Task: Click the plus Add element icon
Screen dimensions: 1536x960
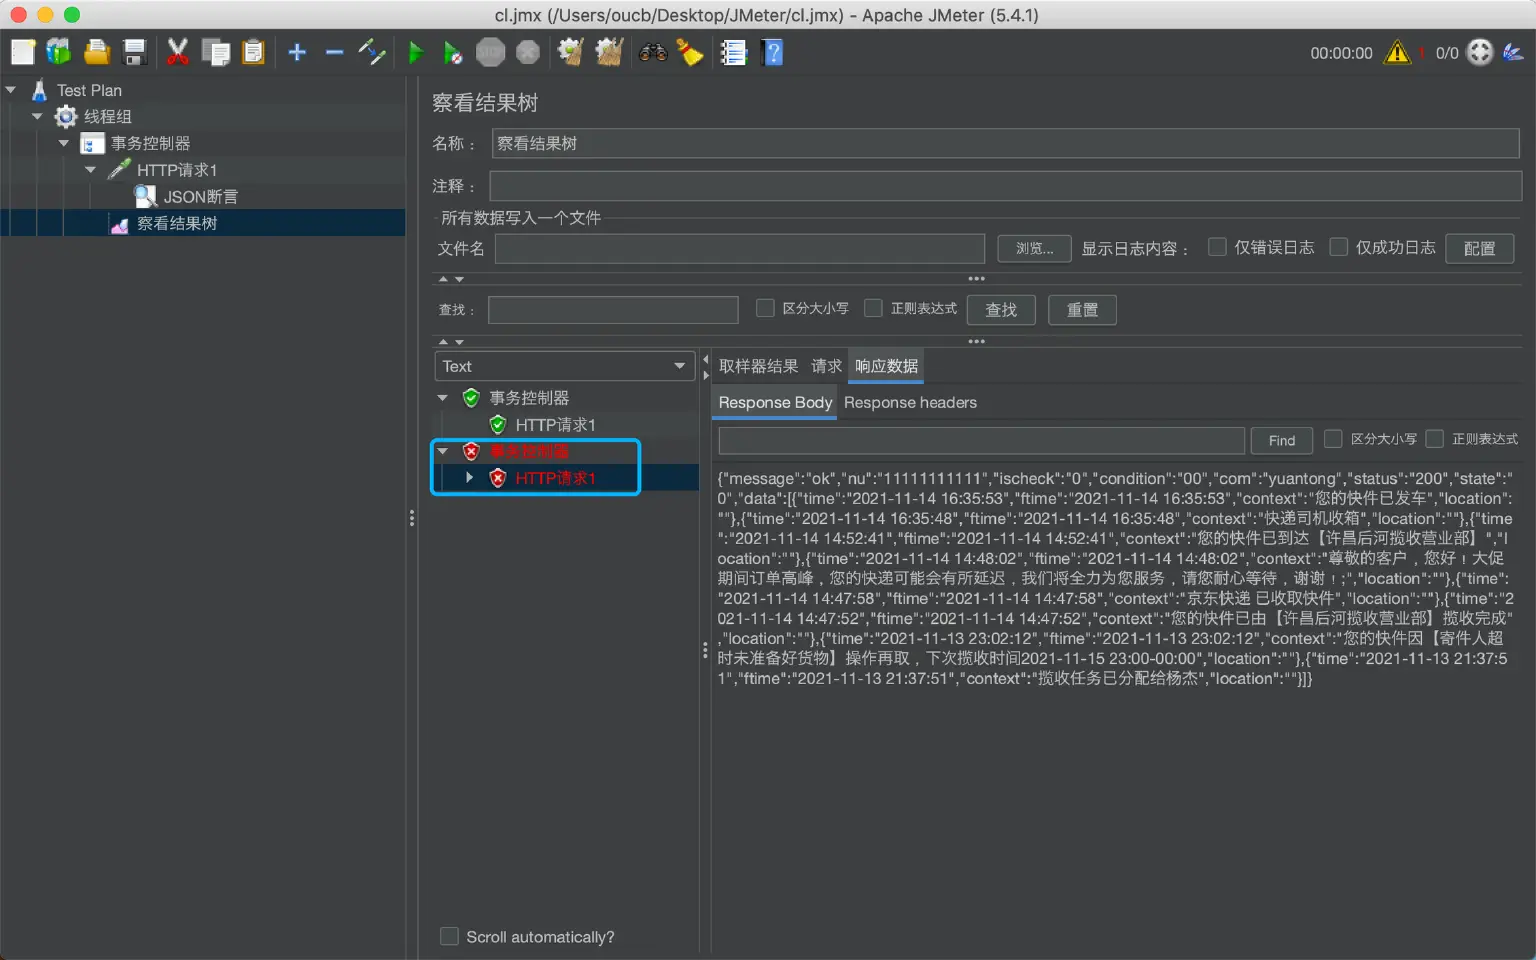Action: (x=297, y=52)
